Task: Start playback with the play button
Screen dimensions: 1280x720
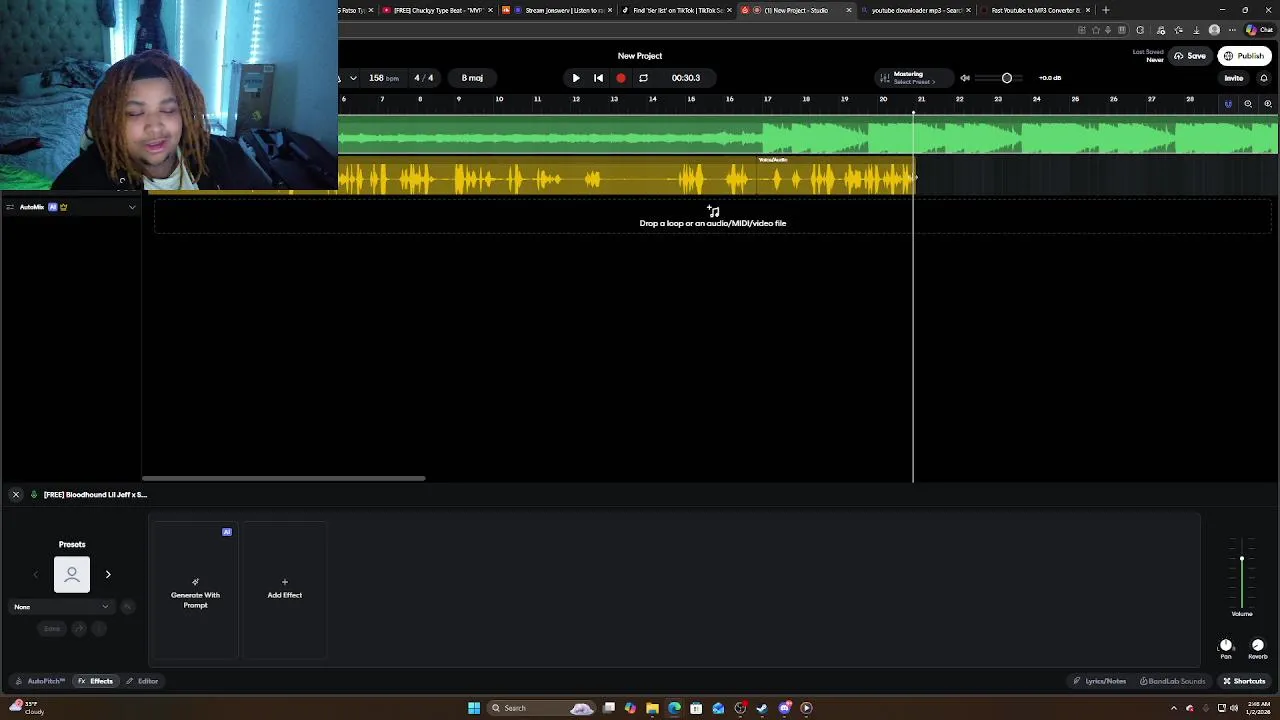Action: [576, 78]
